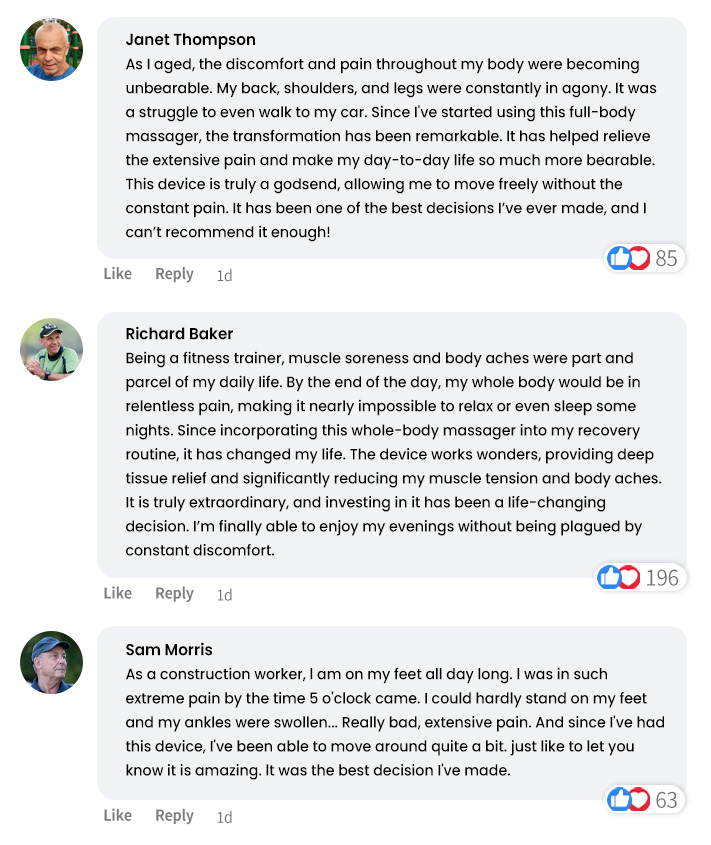Open Richard Baker's profile picture
Viewport: 711px width, 845px height.
point(52,349)
